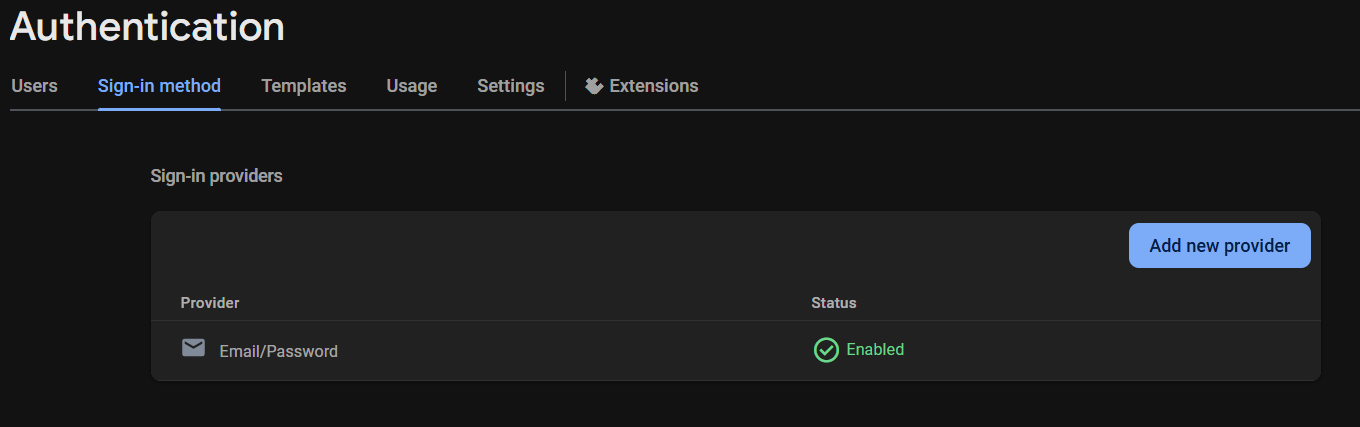Click the blue underline beneath Sign-in method
This screenshot has width=1360, height=427.
pyautogui.click(x=159, y=109)
